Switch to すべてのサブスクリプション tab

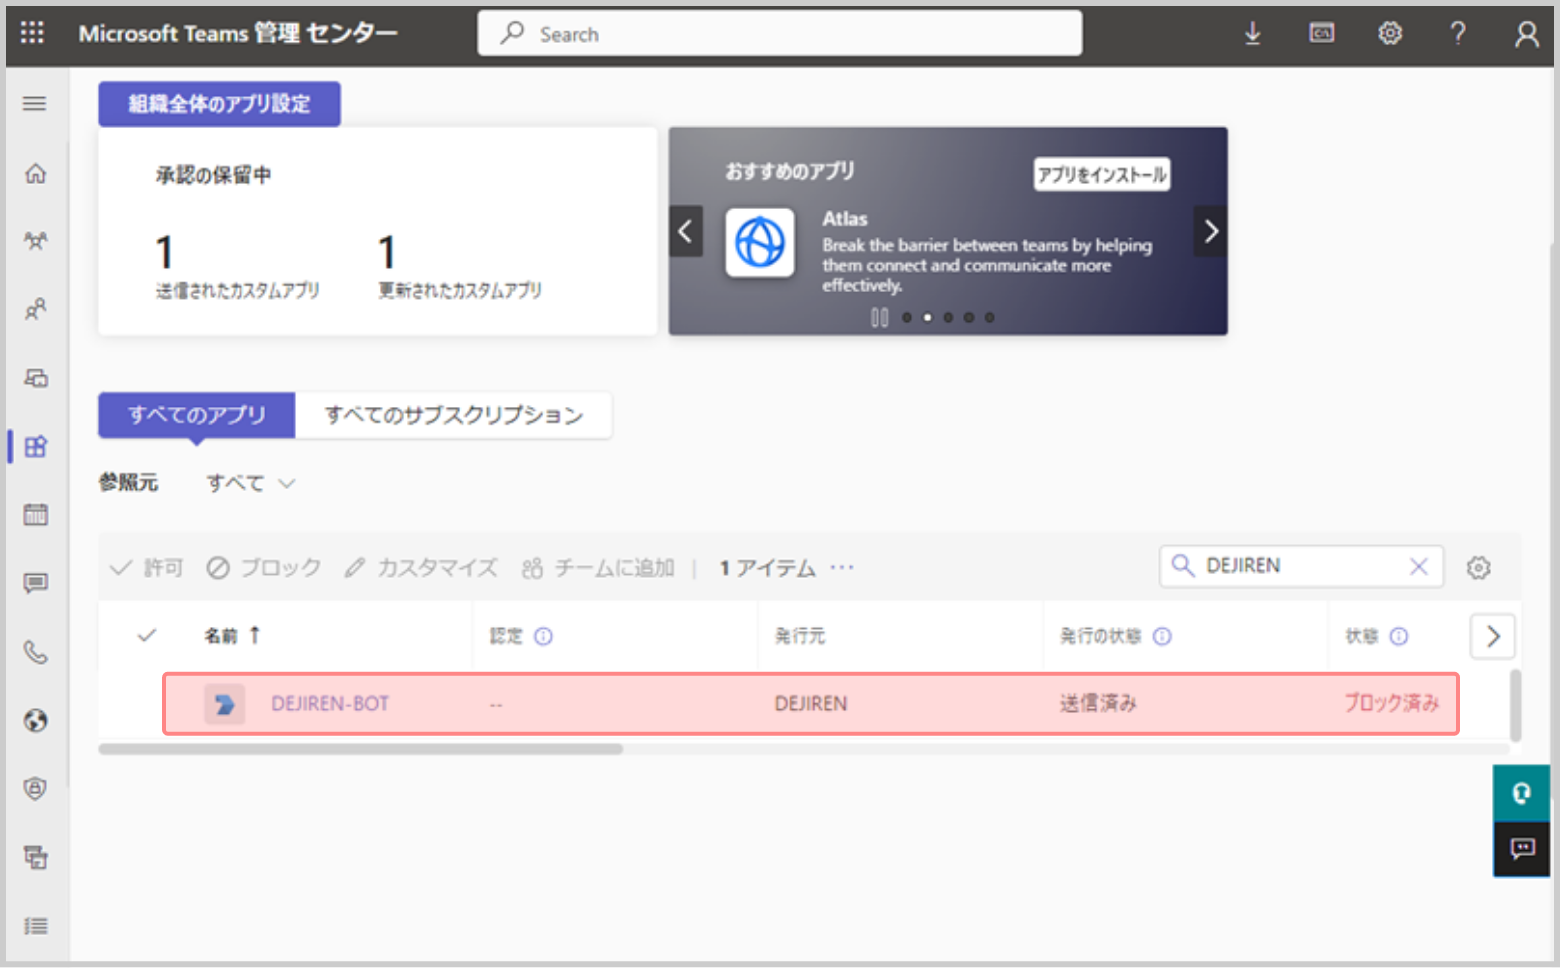[x=453, y=415]
